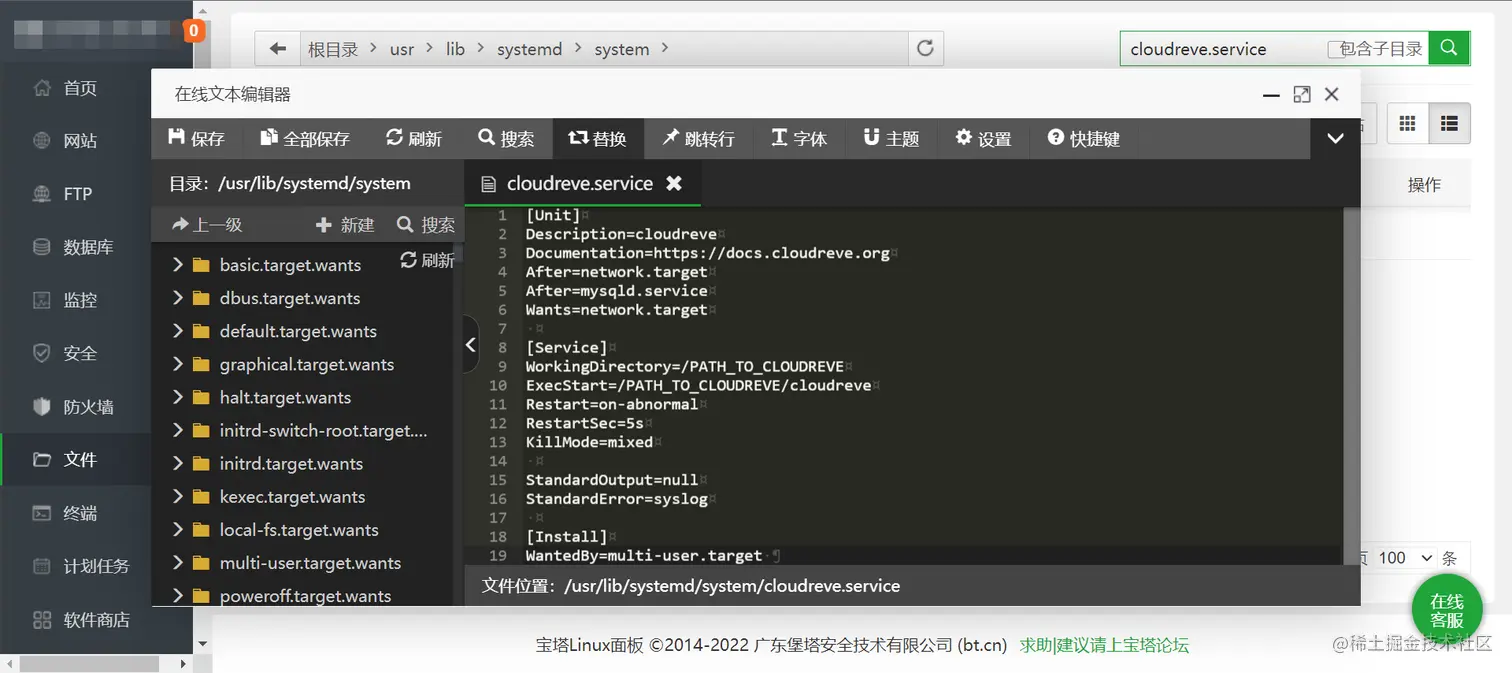Image resolution: width=1512 pixels, height=673 pixels.
Task: Open the Theme option in toolbar
Action: [x=891, y=138]
